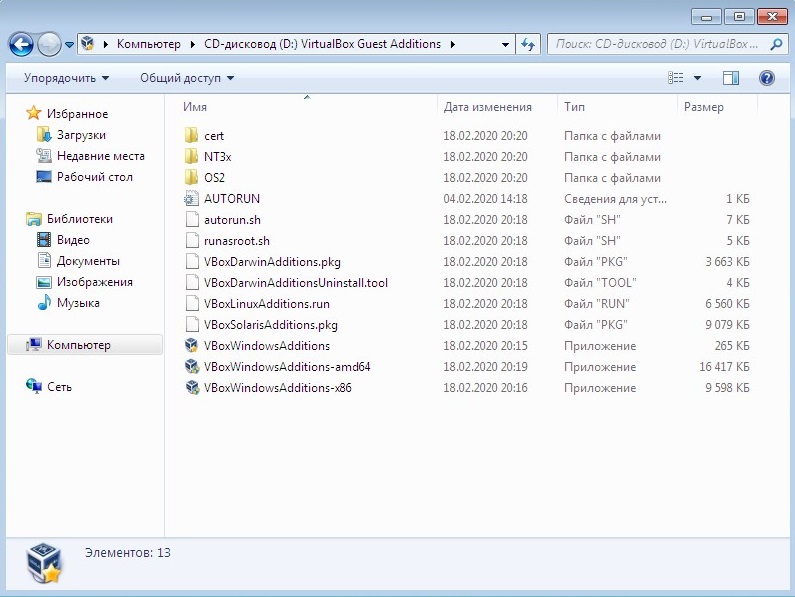Image resolution: width=795 pixels, height=597 pixels.
Task: Toggle the preview pane icon
Action: (731, 78)
